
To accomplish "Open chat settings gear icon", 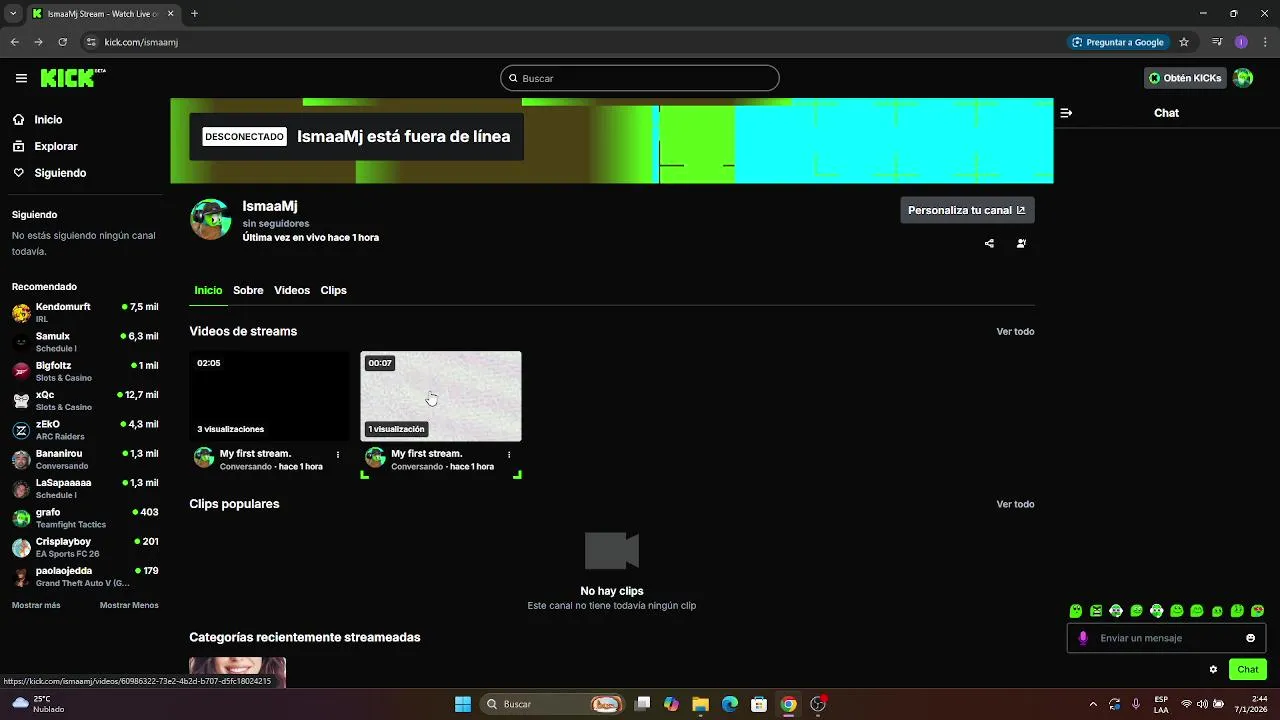I will pos(1213,669).
